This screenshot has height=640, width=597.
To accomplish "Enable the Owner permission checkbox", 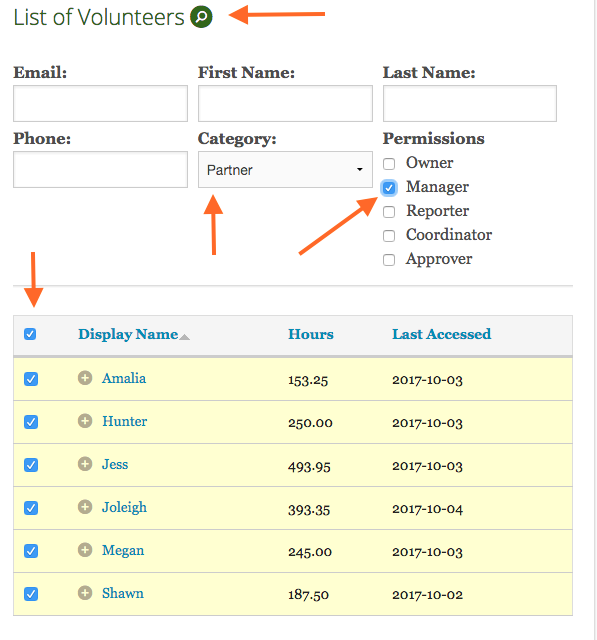I will point(389,164).
